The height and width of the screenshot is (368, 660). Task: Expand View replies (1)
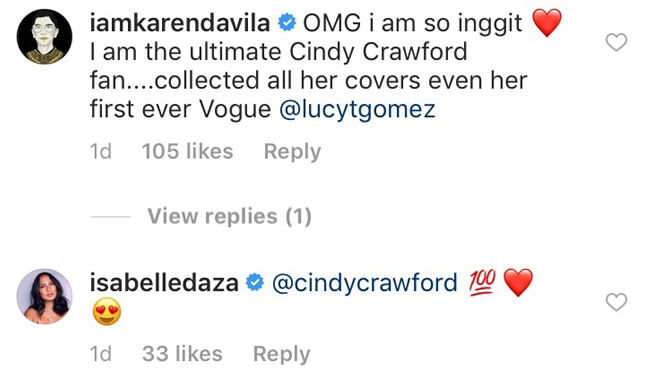pyautogui.click(x=229, y=216)
